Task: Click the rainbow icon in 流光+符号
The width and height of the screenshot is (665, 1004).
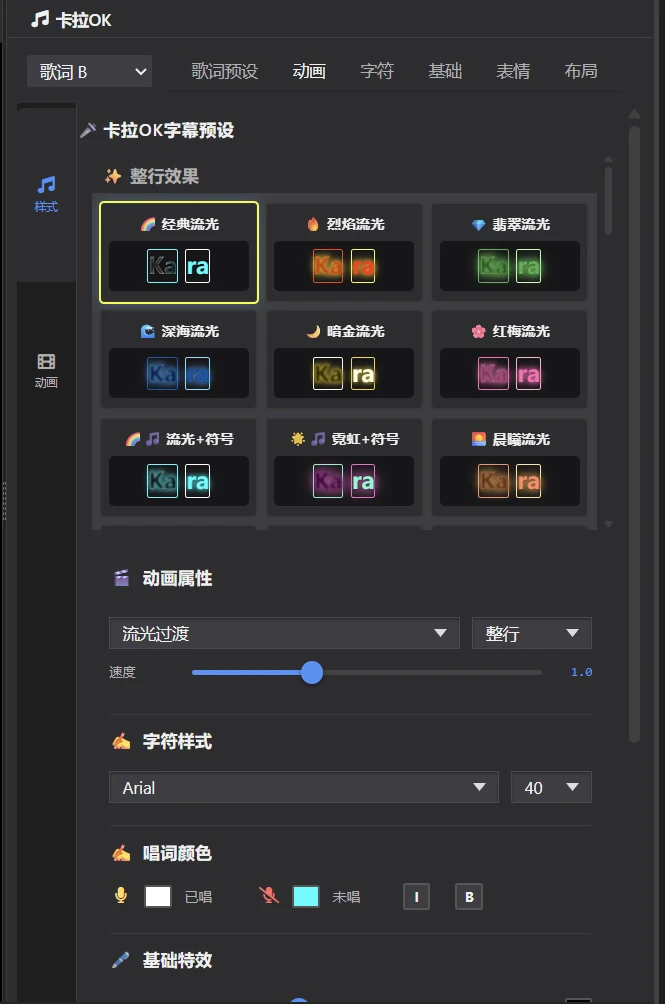Action: pos(132,439)
